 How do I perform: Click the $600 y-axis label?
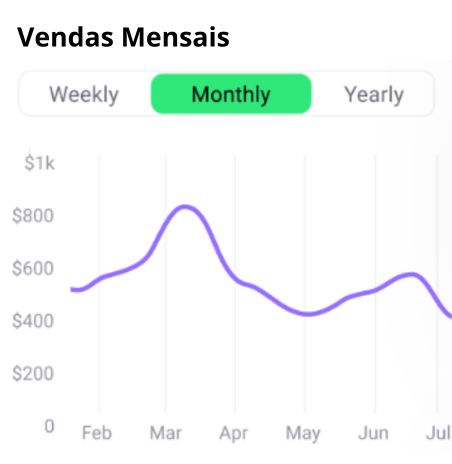click(33, 268)
